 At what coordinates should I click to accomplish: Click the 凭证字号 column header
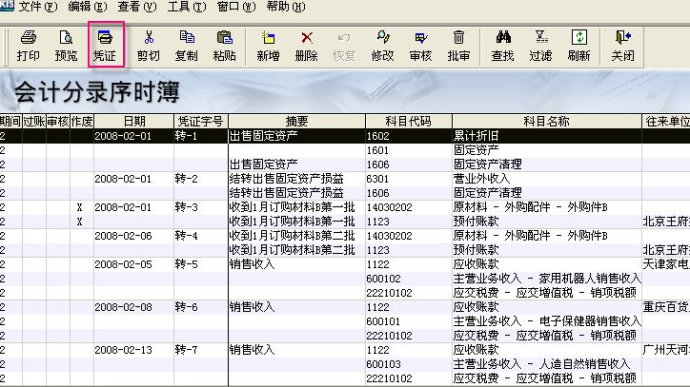(201, 122)
